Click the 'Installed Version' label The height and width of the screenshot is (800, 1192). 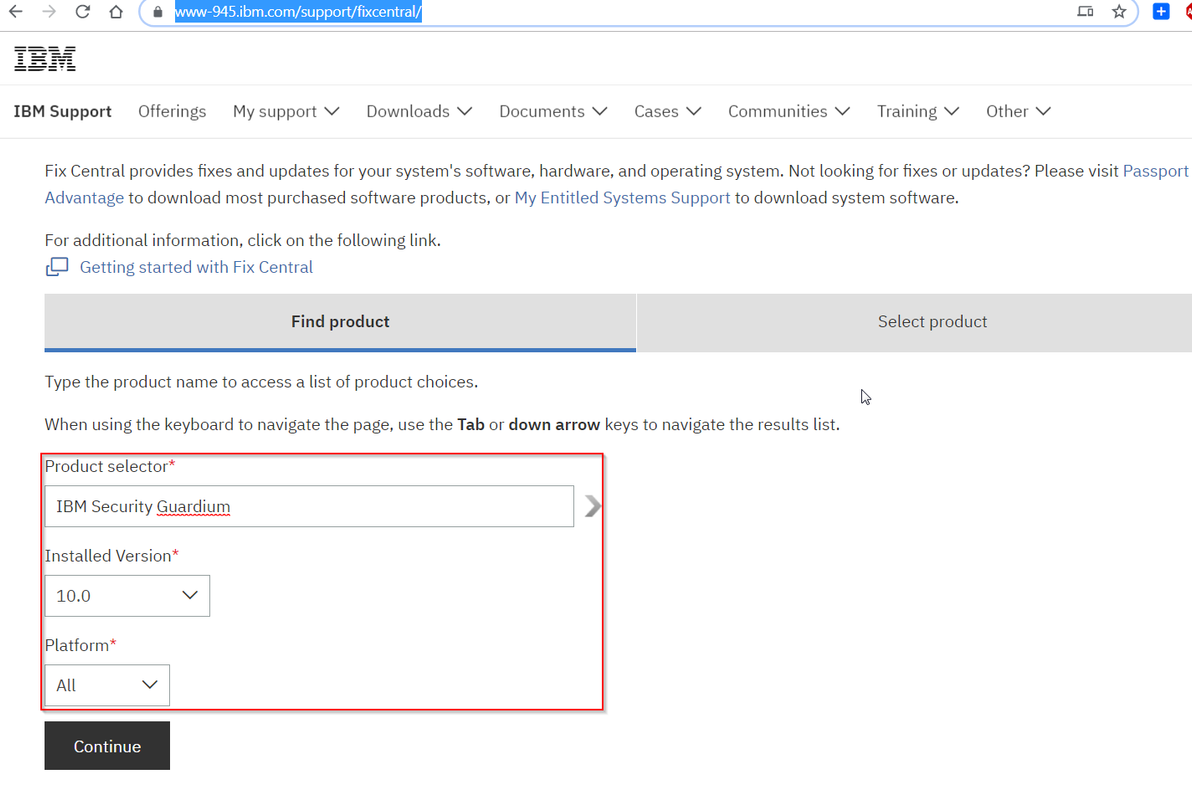pos(108,556)
